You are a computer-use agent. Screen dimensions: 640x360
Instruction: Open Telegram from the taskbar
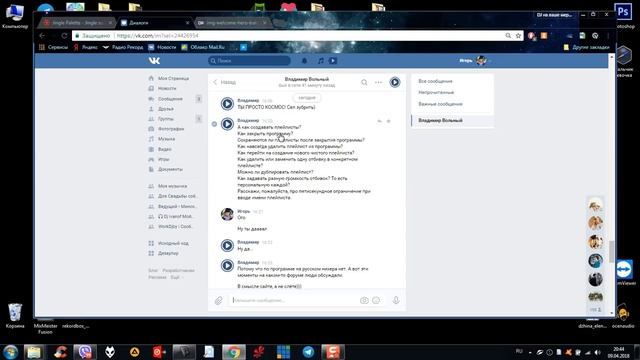tap(308, 352)
